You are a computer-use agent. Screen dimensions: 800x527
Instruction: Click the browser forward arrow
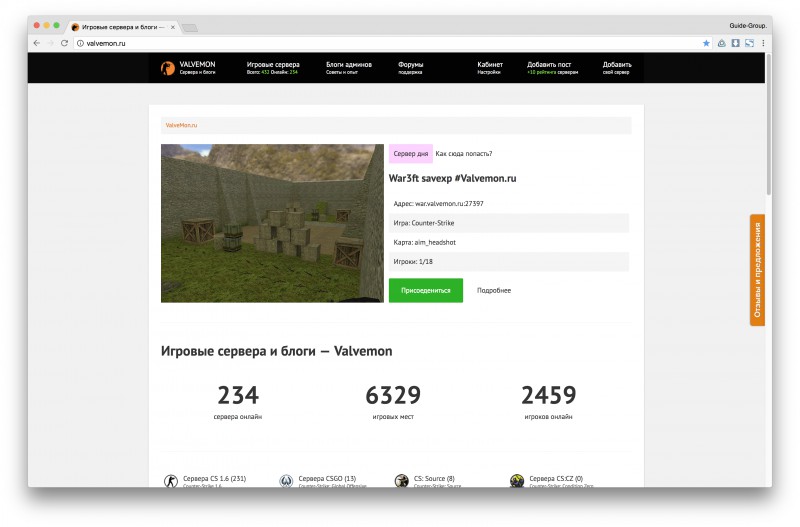point(50,43)
